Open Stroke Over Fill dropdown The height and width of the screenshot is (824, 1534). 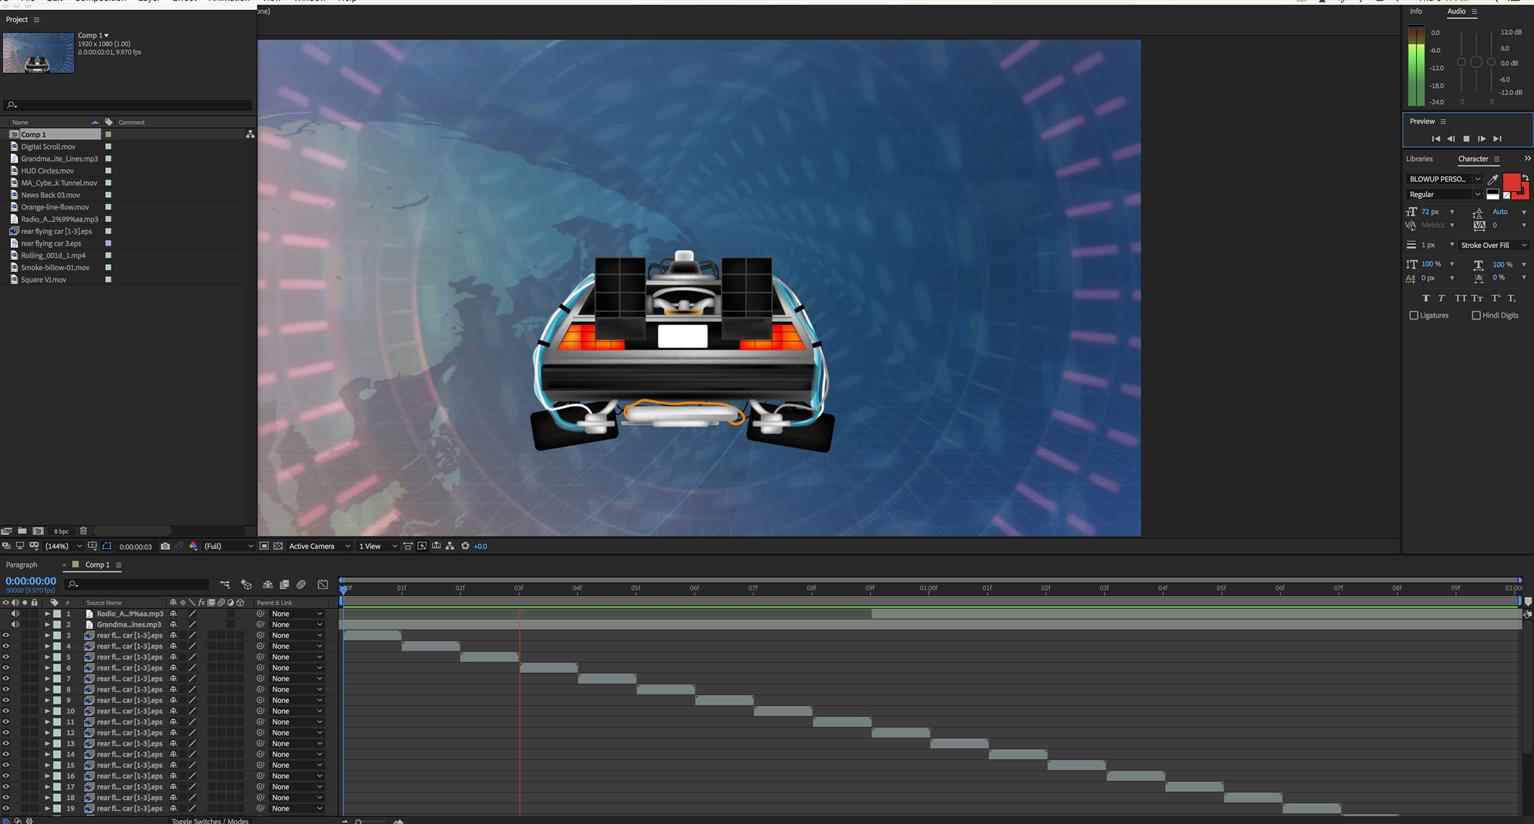click(1493, 245)
